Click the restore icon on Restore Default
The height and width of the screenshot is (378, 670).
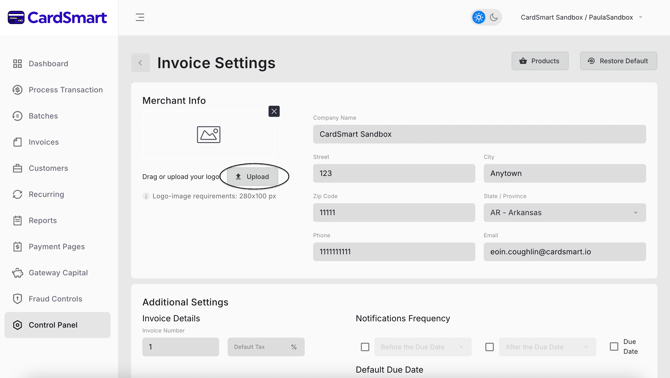coord(591,61)
